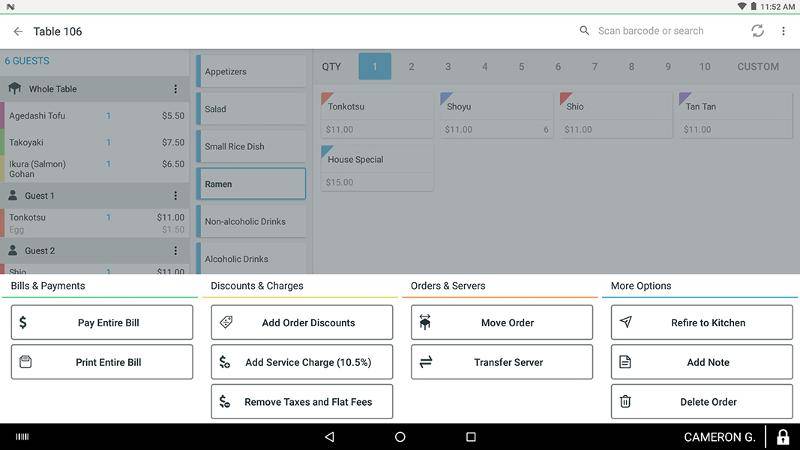Open Whole Table three-dot options
Viewport: 800px width, 450px height.
tap(176, 89)
